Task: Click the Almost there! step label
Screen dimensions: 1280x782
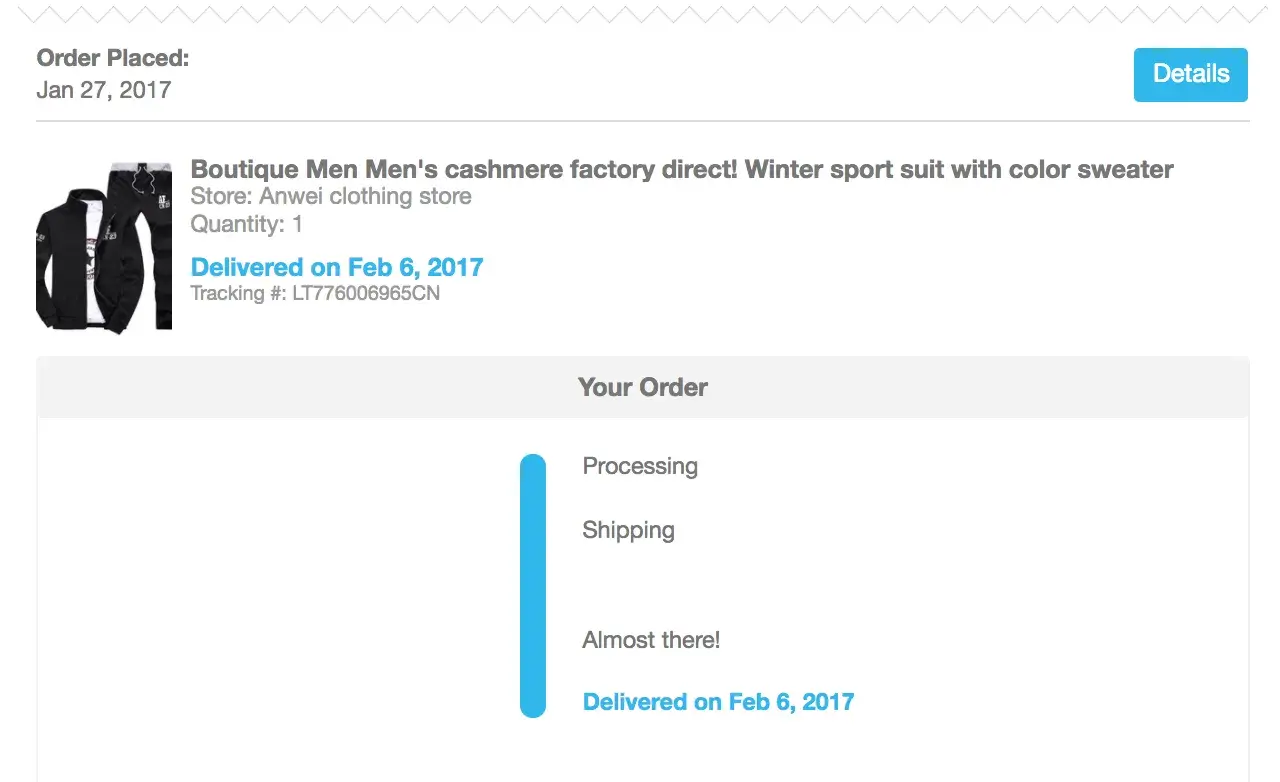Action: [651, 640]
